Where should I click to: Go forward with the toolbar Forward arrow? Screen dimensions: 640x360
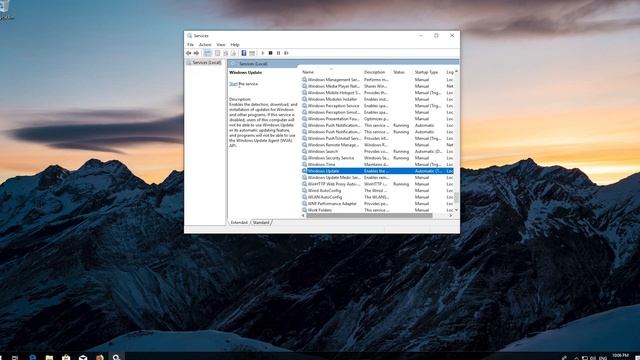(196, 53)
